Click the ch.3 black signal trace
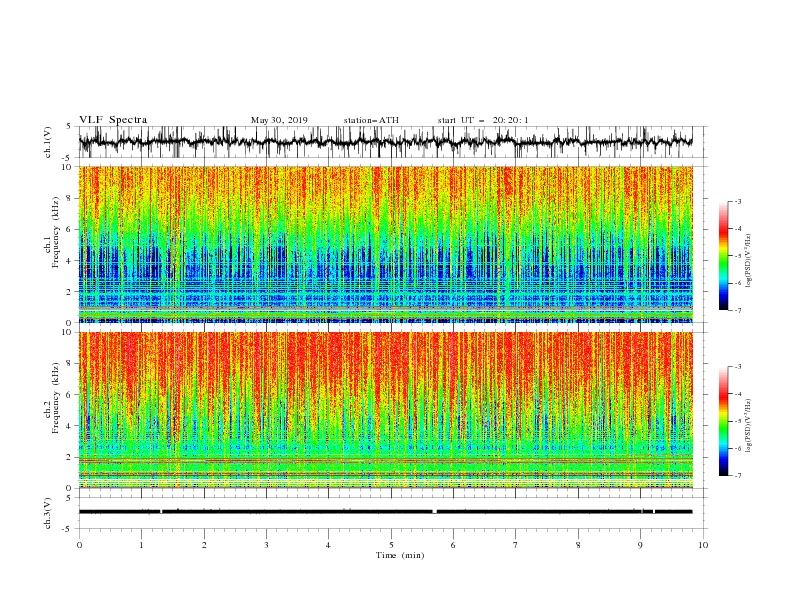Image resolution: width=792 pixels, height=612 pixels. click(385, 512)
